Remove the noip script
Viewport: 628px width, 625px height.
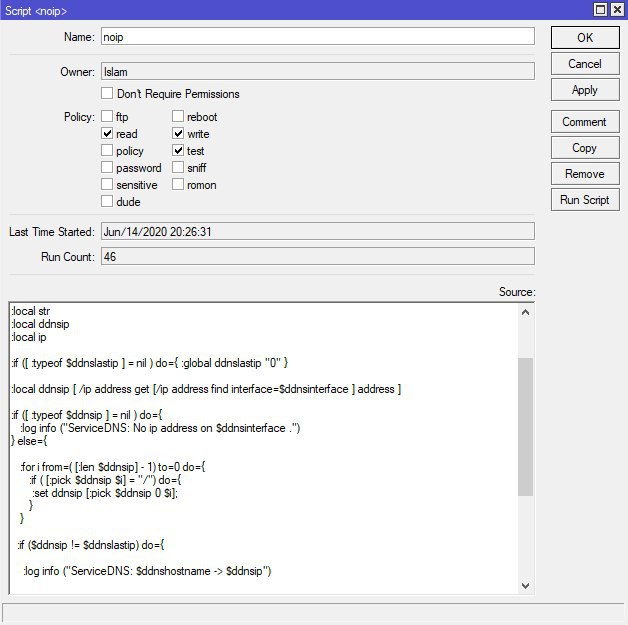(585, 174)
